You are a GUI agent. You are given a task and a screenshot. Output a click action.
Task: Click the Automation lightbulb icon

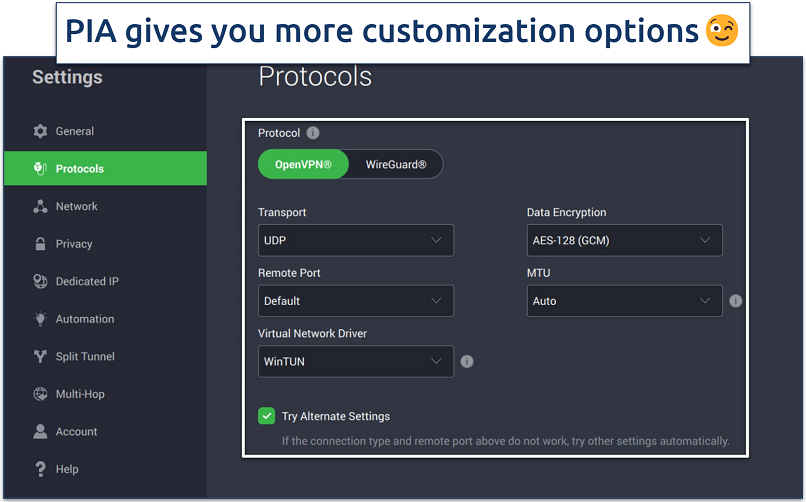coord(40,319)
